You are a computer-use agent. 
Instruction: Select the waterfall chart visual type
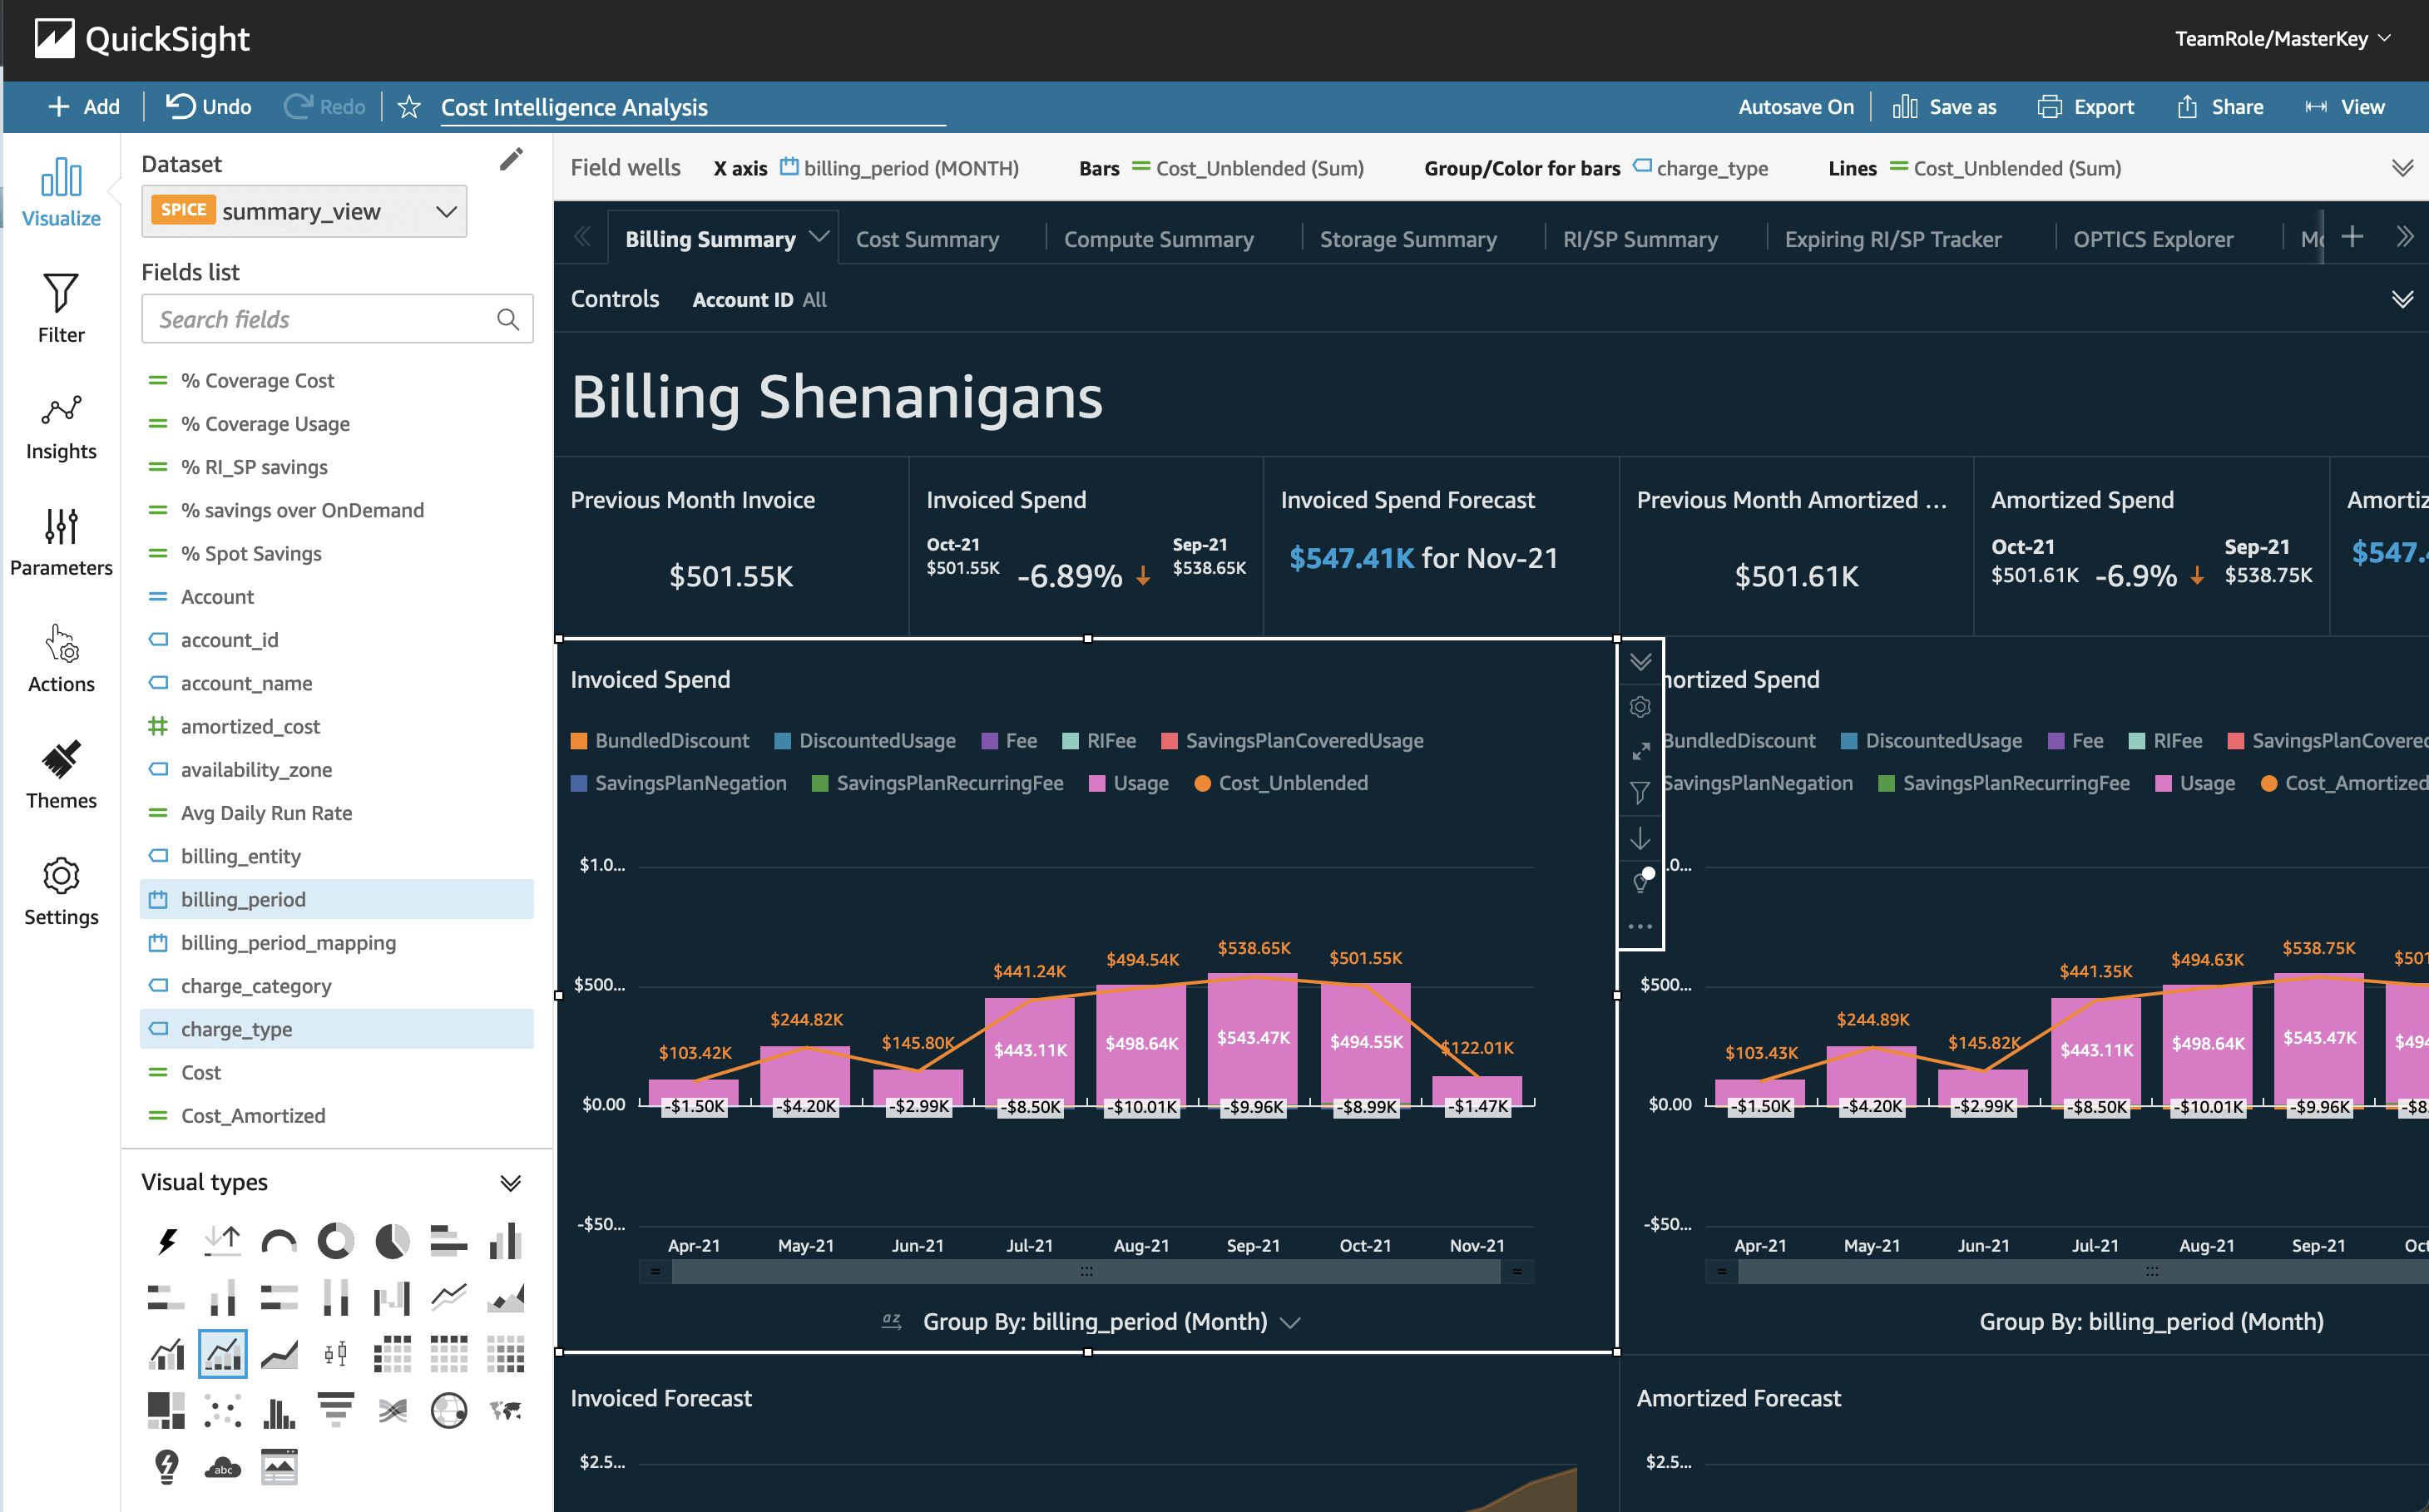[x=392, y=1298]
